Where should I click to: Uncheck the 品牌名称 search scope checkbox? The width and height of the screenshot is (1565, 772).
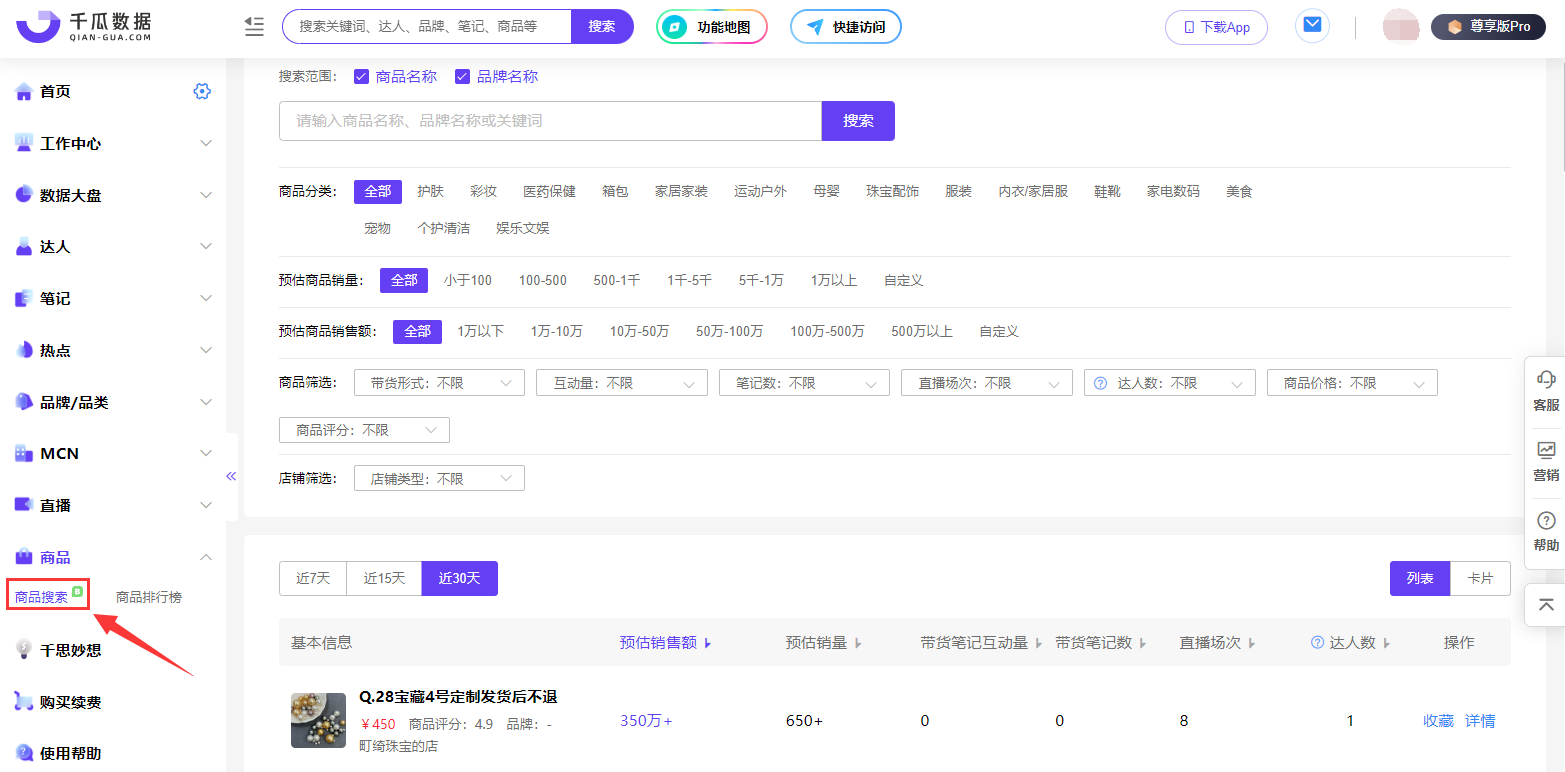pyautogui.click(x=461, y=75)
